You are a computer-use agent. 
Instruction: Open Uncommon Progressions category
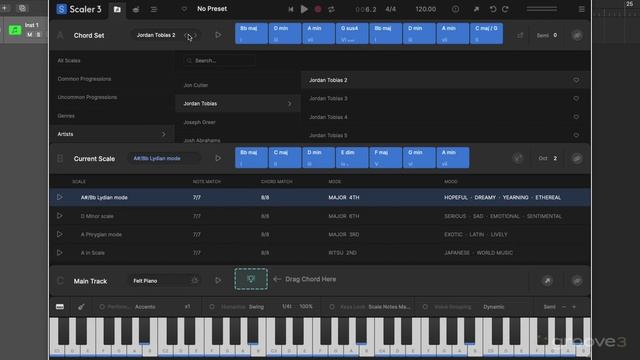(x=87, y=97)
